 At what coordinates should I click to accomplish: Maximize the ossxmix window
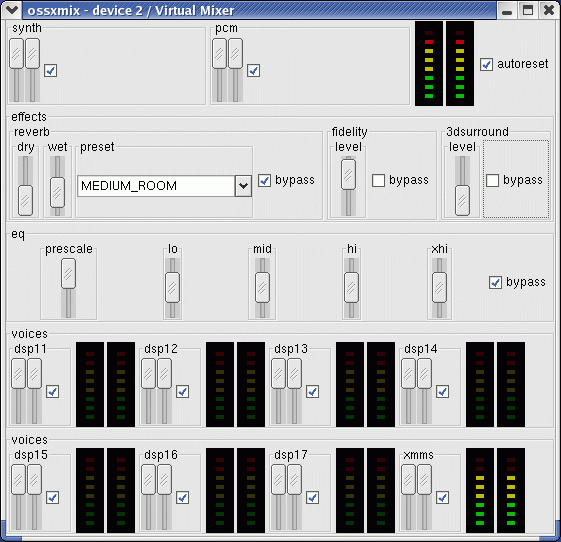[528, 10]
